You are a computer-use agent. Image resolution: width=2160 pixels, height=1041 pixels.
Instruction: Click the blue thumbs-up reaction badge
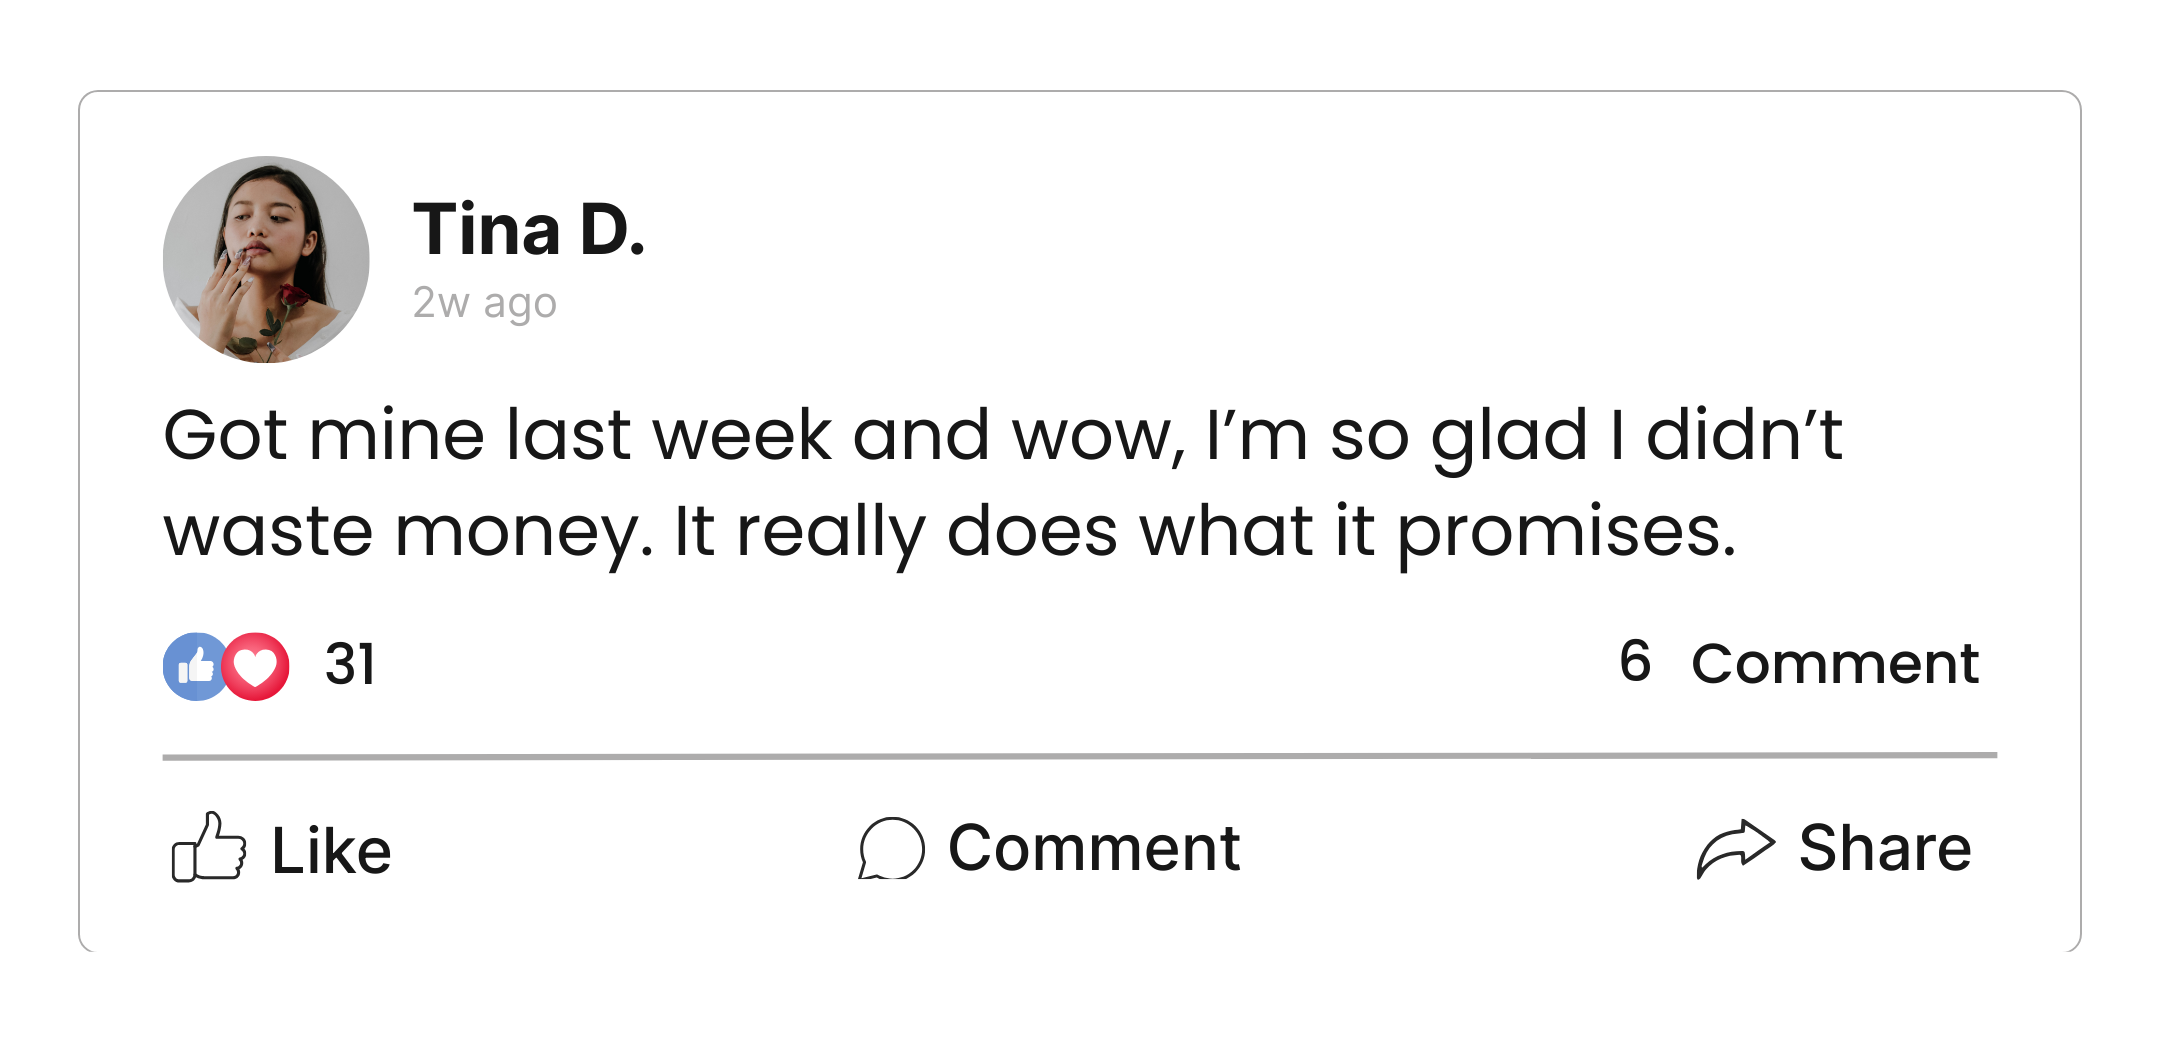point(194,666)
